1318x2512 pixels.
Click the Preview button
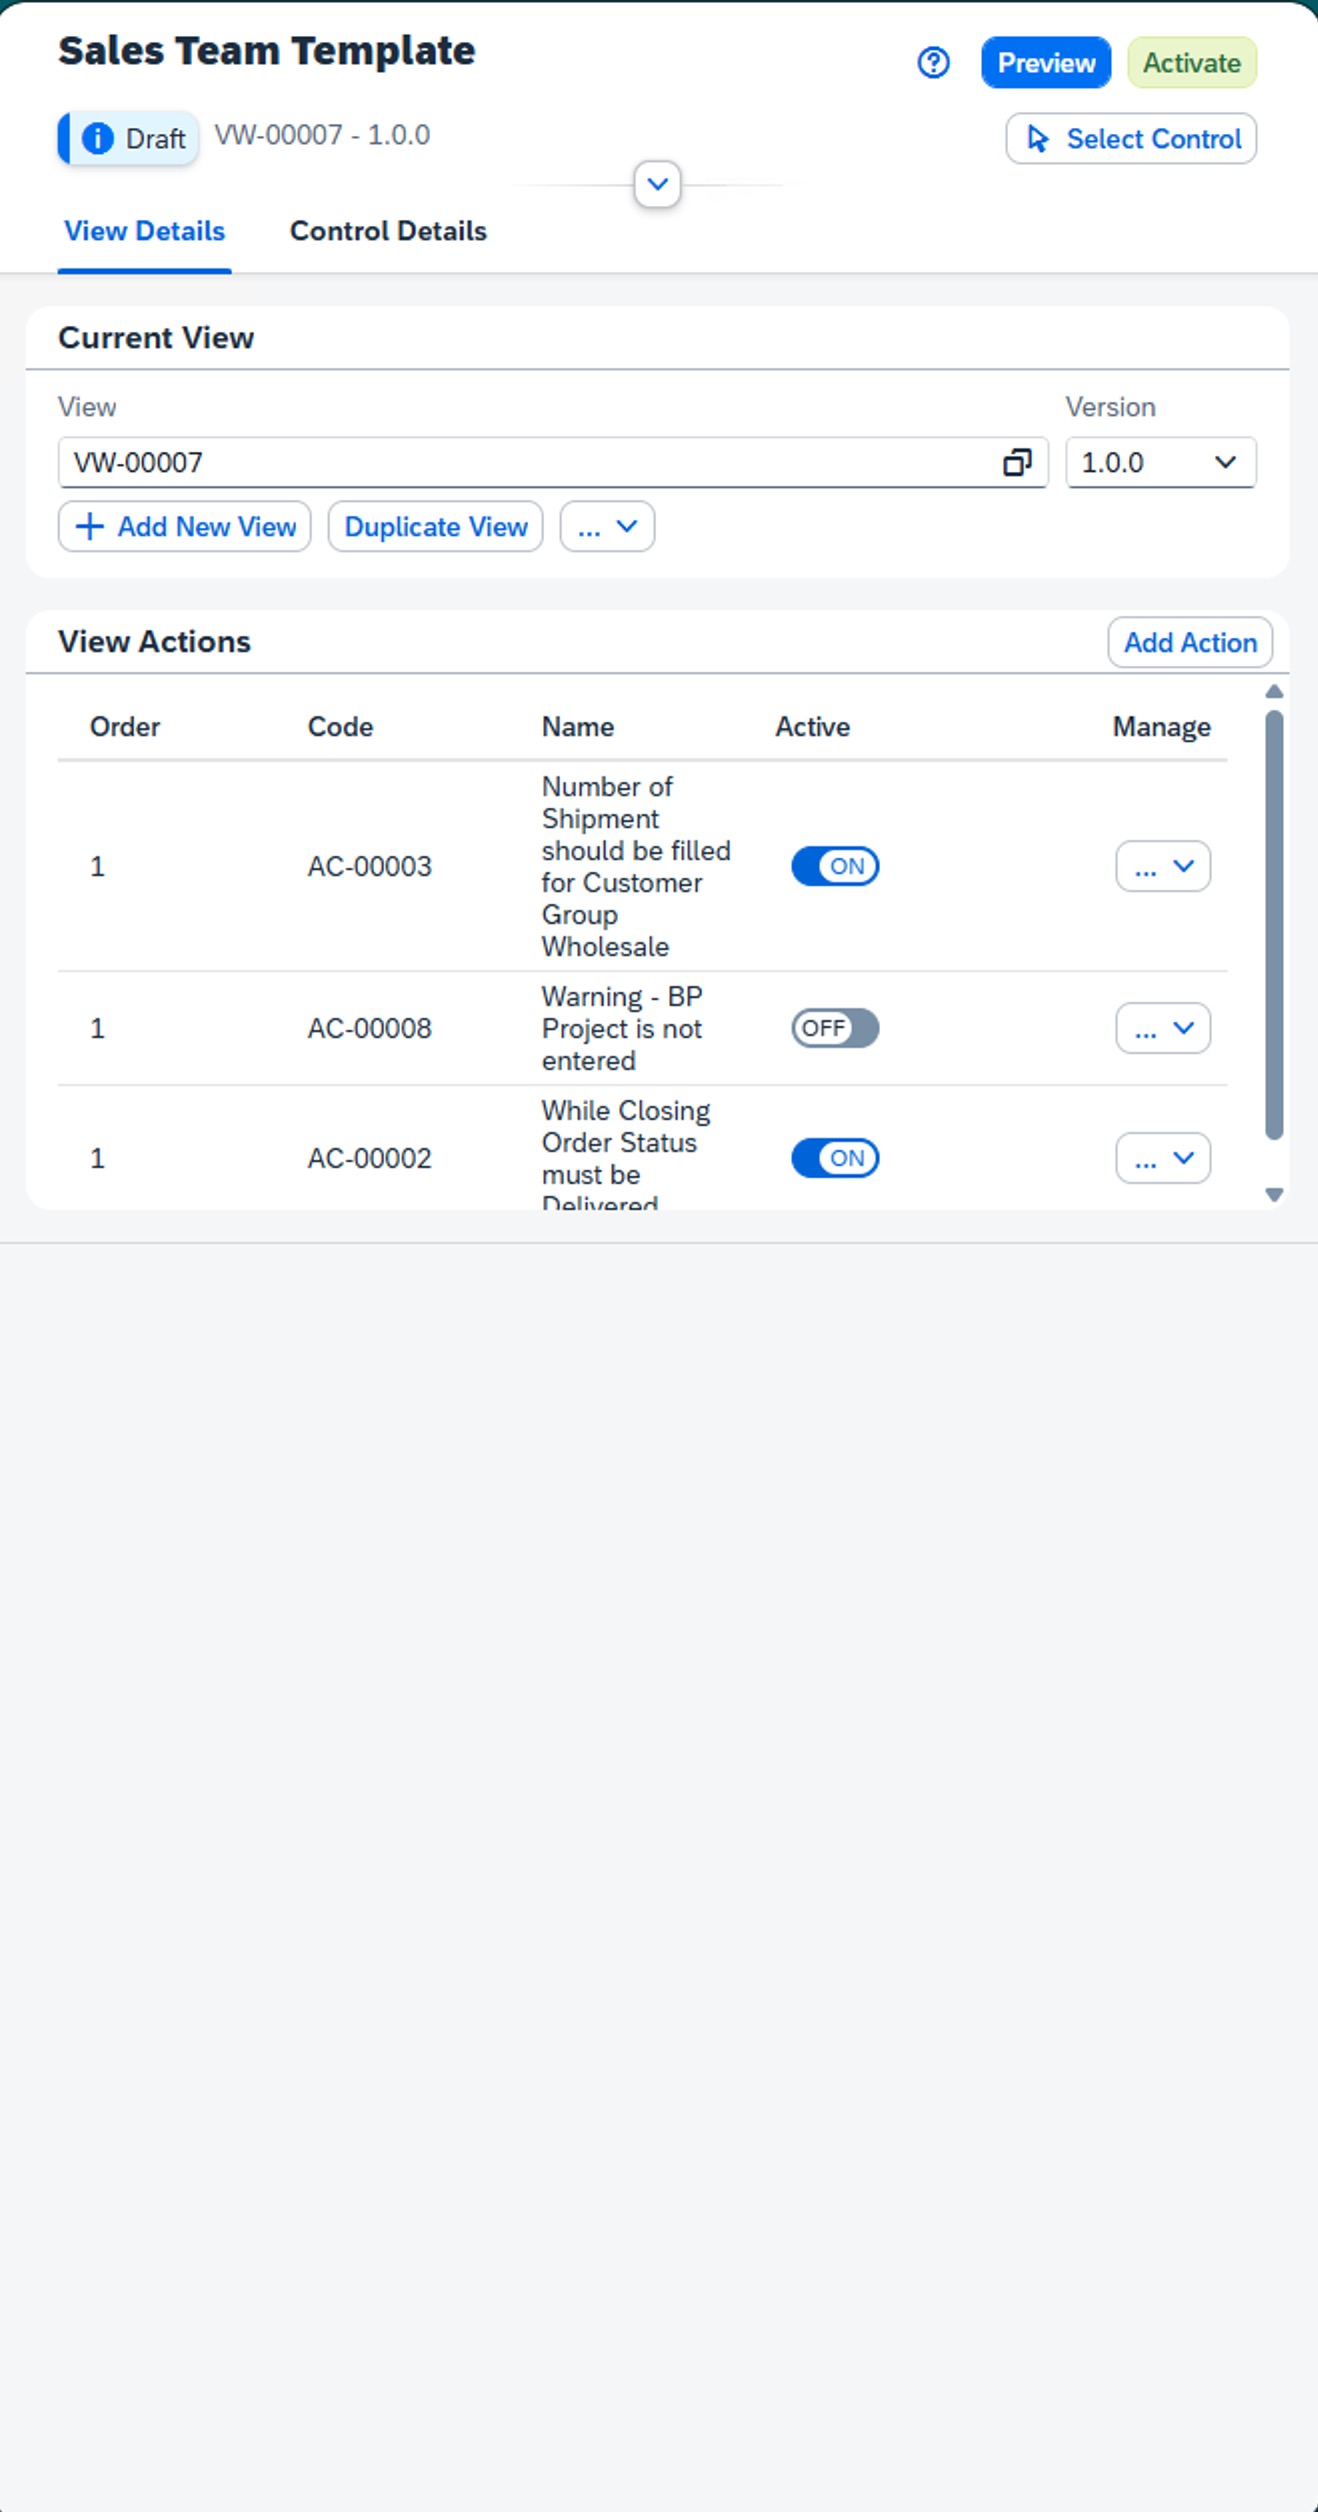1045,63
